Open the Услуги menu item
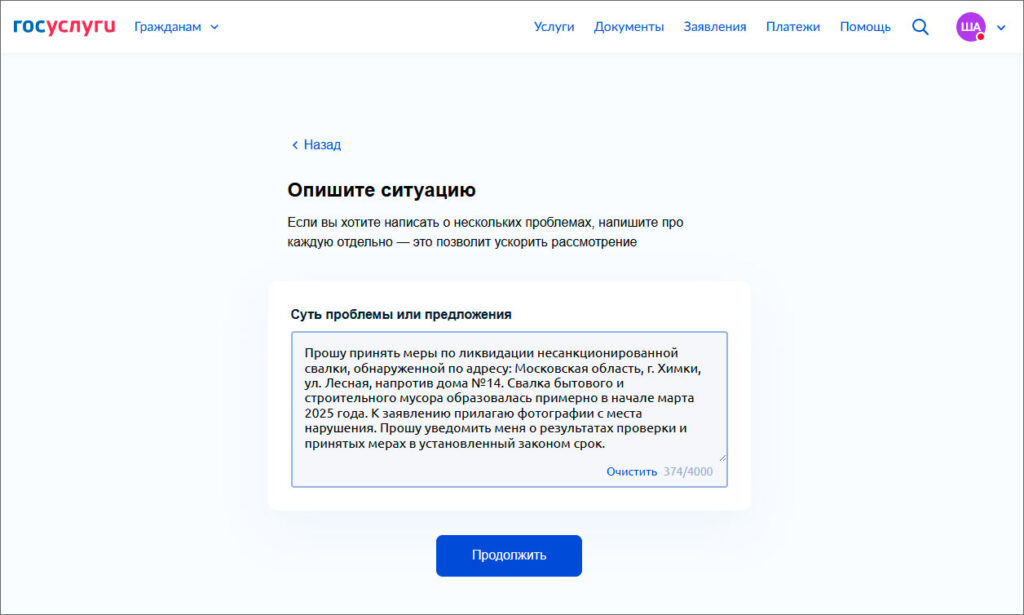Image resolution: width=1024 pixels, height=615 pixels. click(x=554, y=27)
